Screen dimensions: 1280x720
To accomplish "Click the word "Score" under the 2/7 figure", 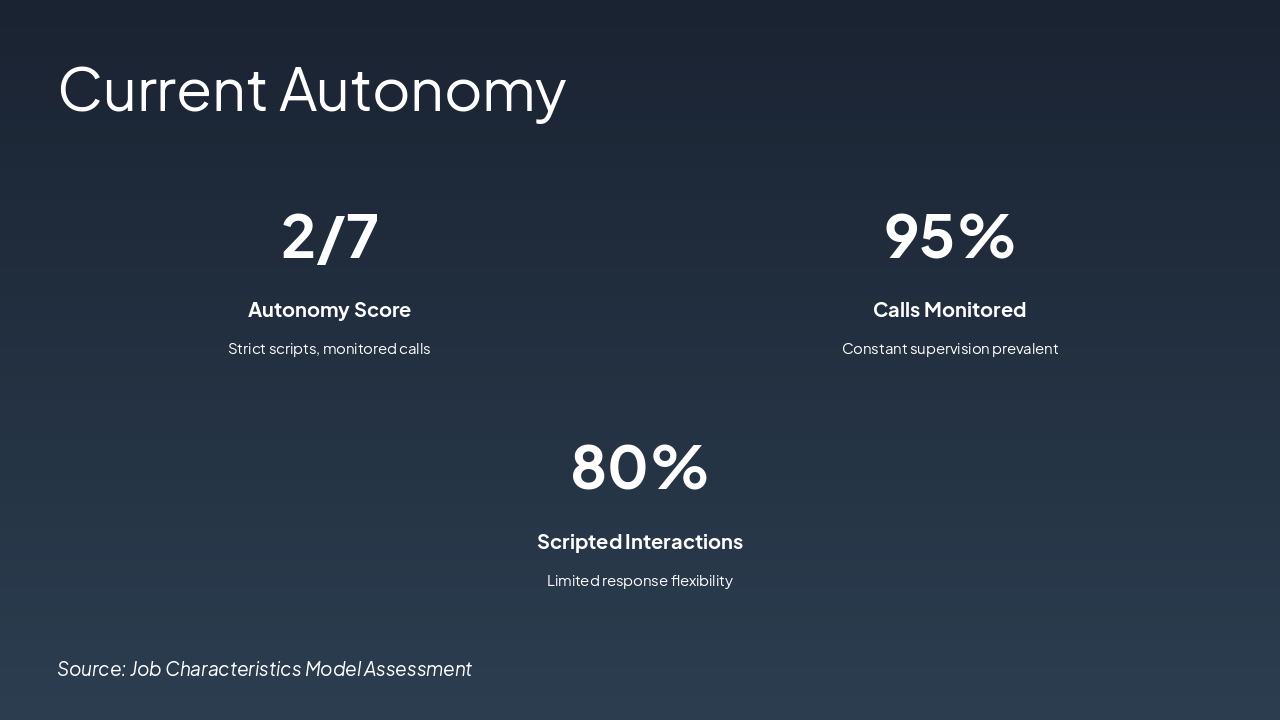I will pos(382,310).
